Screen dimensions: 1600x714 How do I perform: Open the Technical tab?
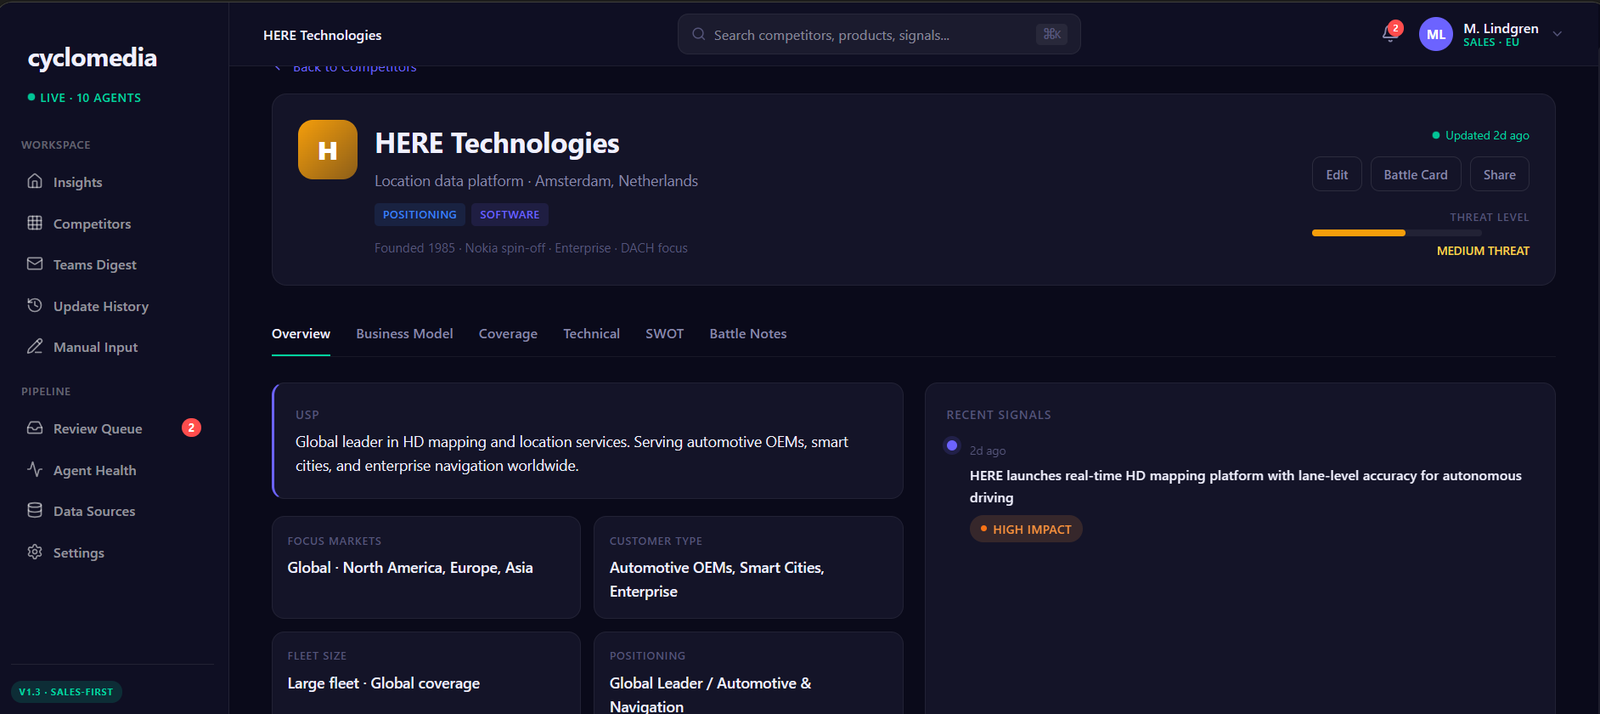click(x=591, y=334)
